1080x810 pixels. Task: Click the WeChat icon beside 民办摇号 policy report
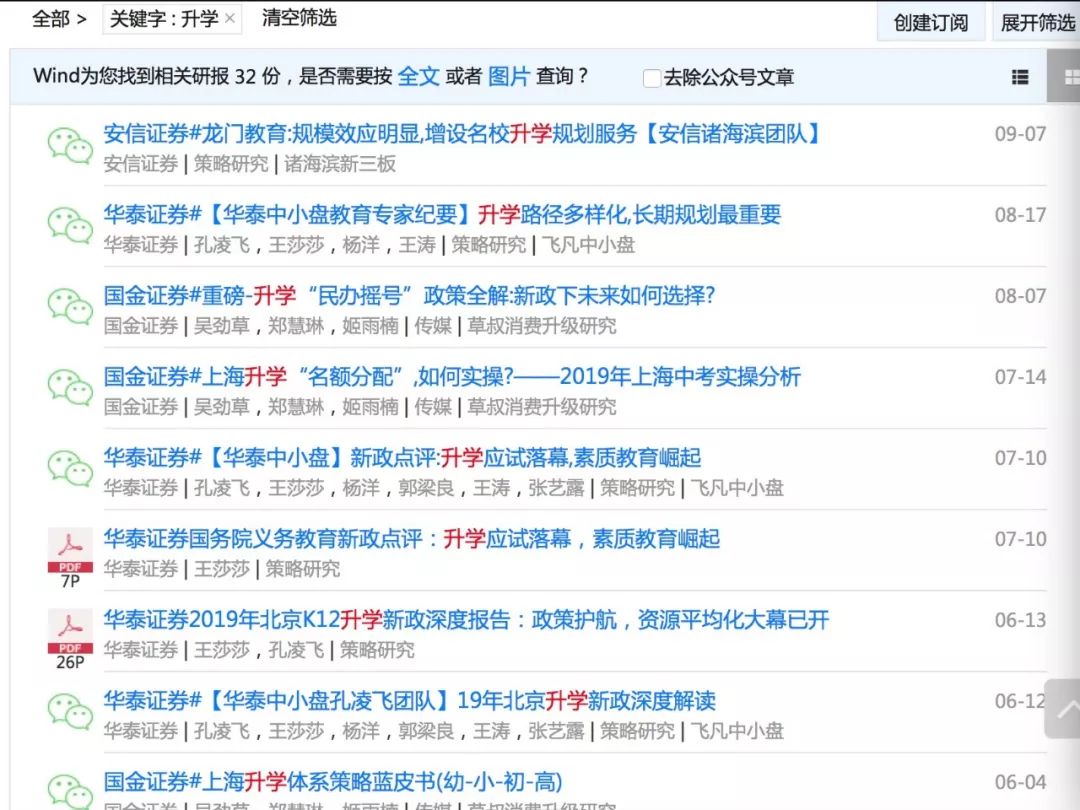70,307
